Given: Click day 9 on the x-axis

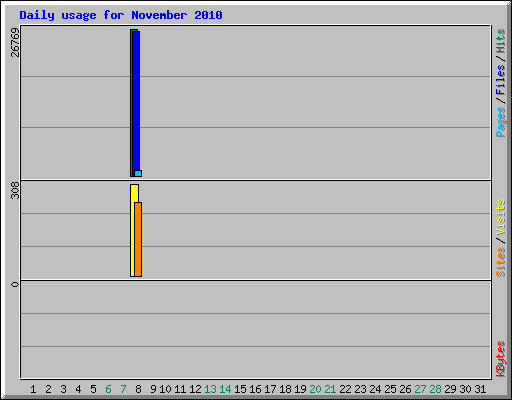Looking at the screenshot, I should click(x=153, y=389).
